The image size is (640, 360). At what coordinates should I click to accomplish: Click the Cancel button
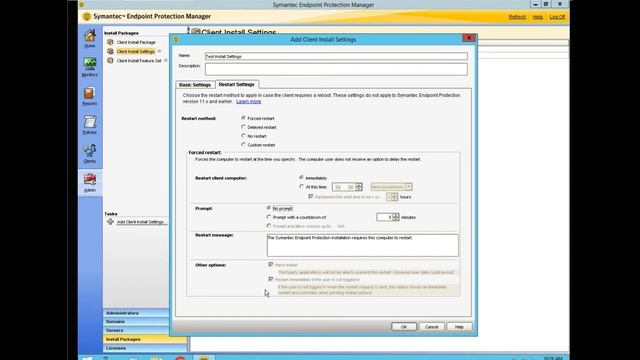coord(431,327)
